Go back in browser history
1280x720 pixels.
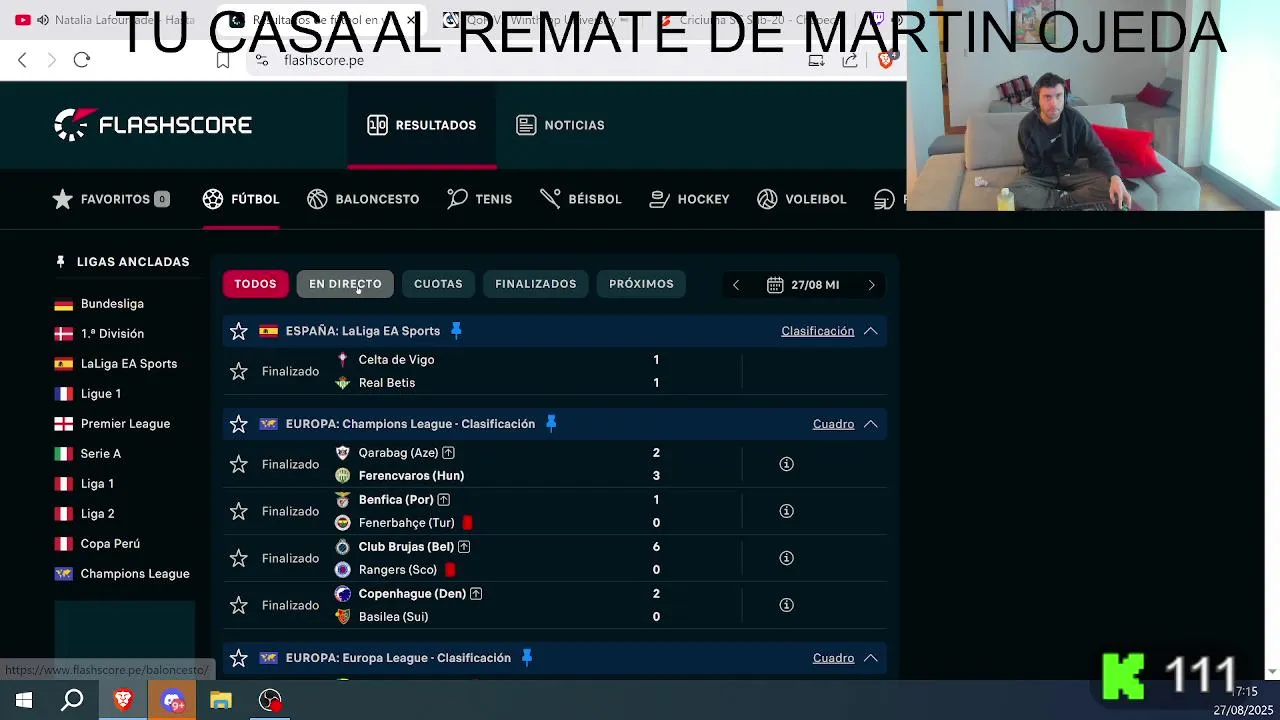pyautogui.click(x=22, y=60)
